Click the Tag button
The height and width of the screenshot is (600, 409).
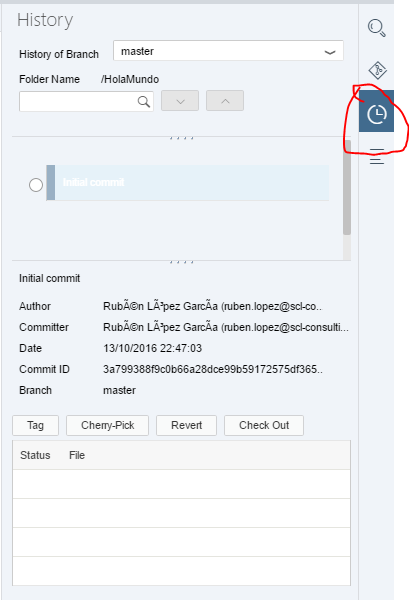point(36,426)
